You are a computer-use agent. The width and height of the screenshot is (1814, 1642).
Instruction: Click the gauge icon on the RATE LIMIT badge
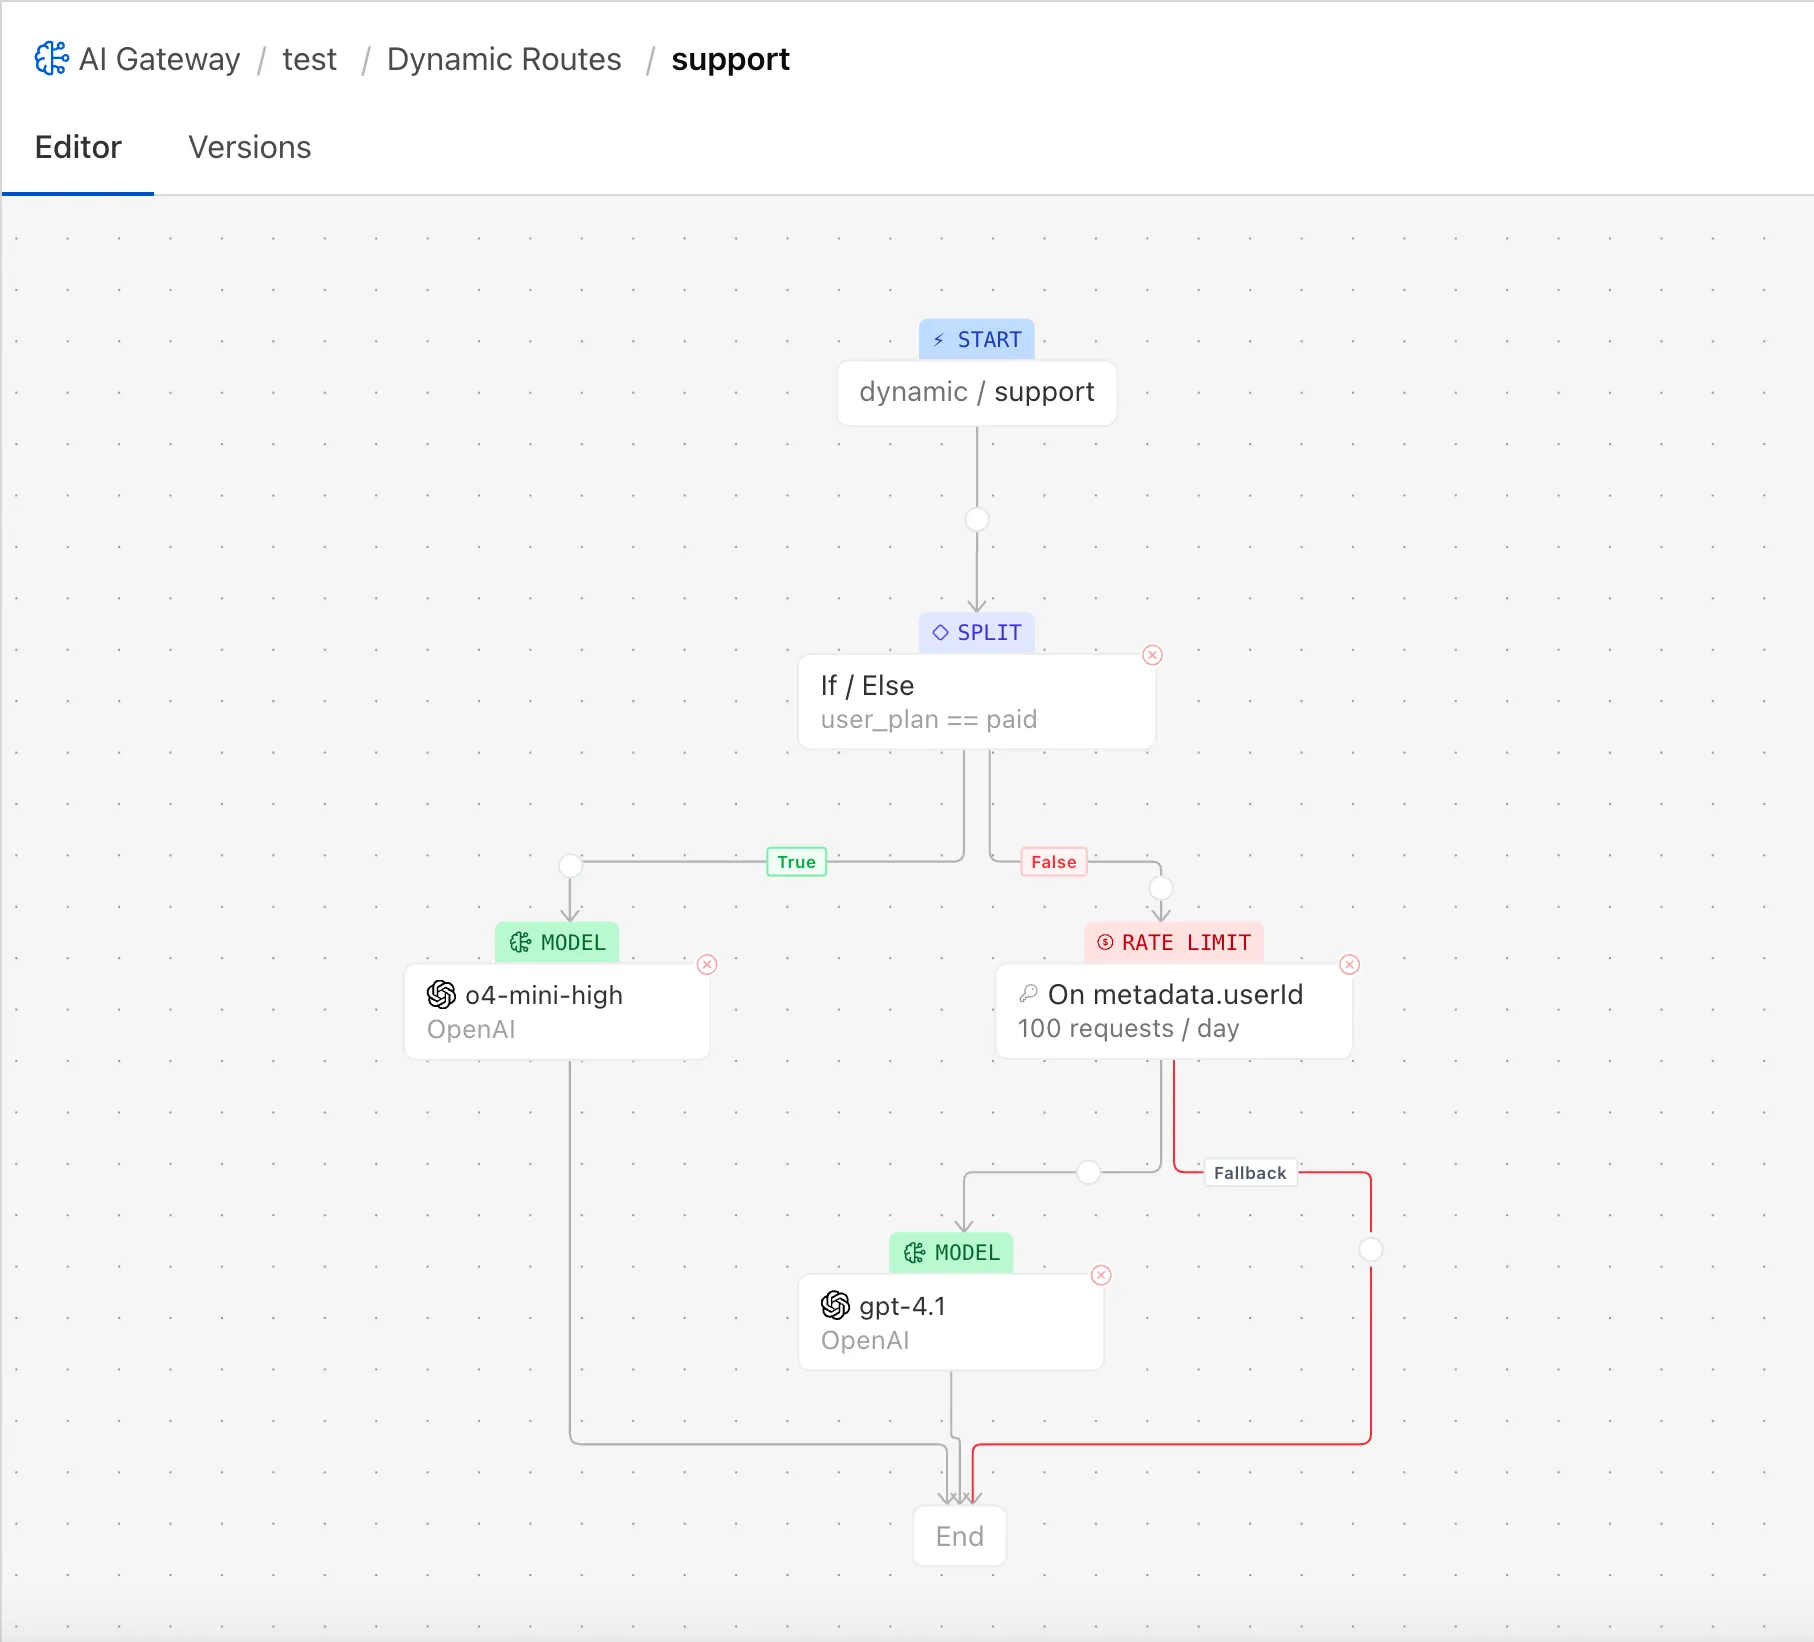[x=1104, y=942]
